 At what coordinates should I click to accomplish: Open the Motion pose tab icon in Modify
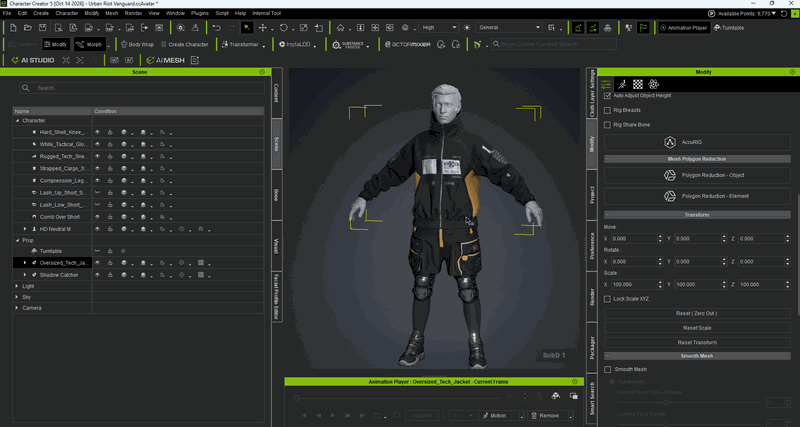click(622, 84)
